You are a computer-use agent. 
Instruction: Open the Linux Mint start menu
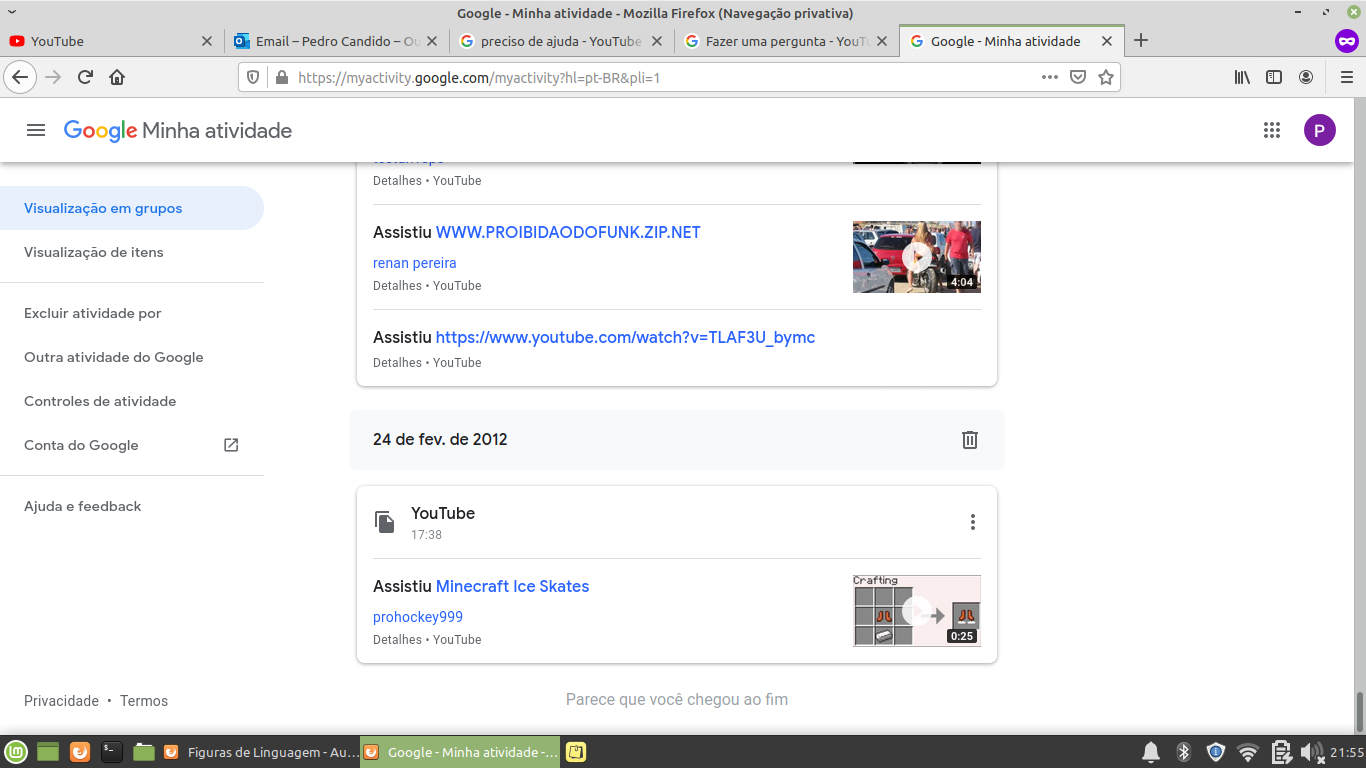tap(16, 752)
